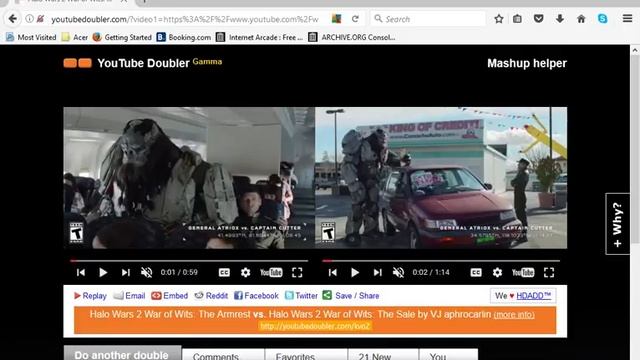Play the left video
640x360 pixels.
point(103,272)
